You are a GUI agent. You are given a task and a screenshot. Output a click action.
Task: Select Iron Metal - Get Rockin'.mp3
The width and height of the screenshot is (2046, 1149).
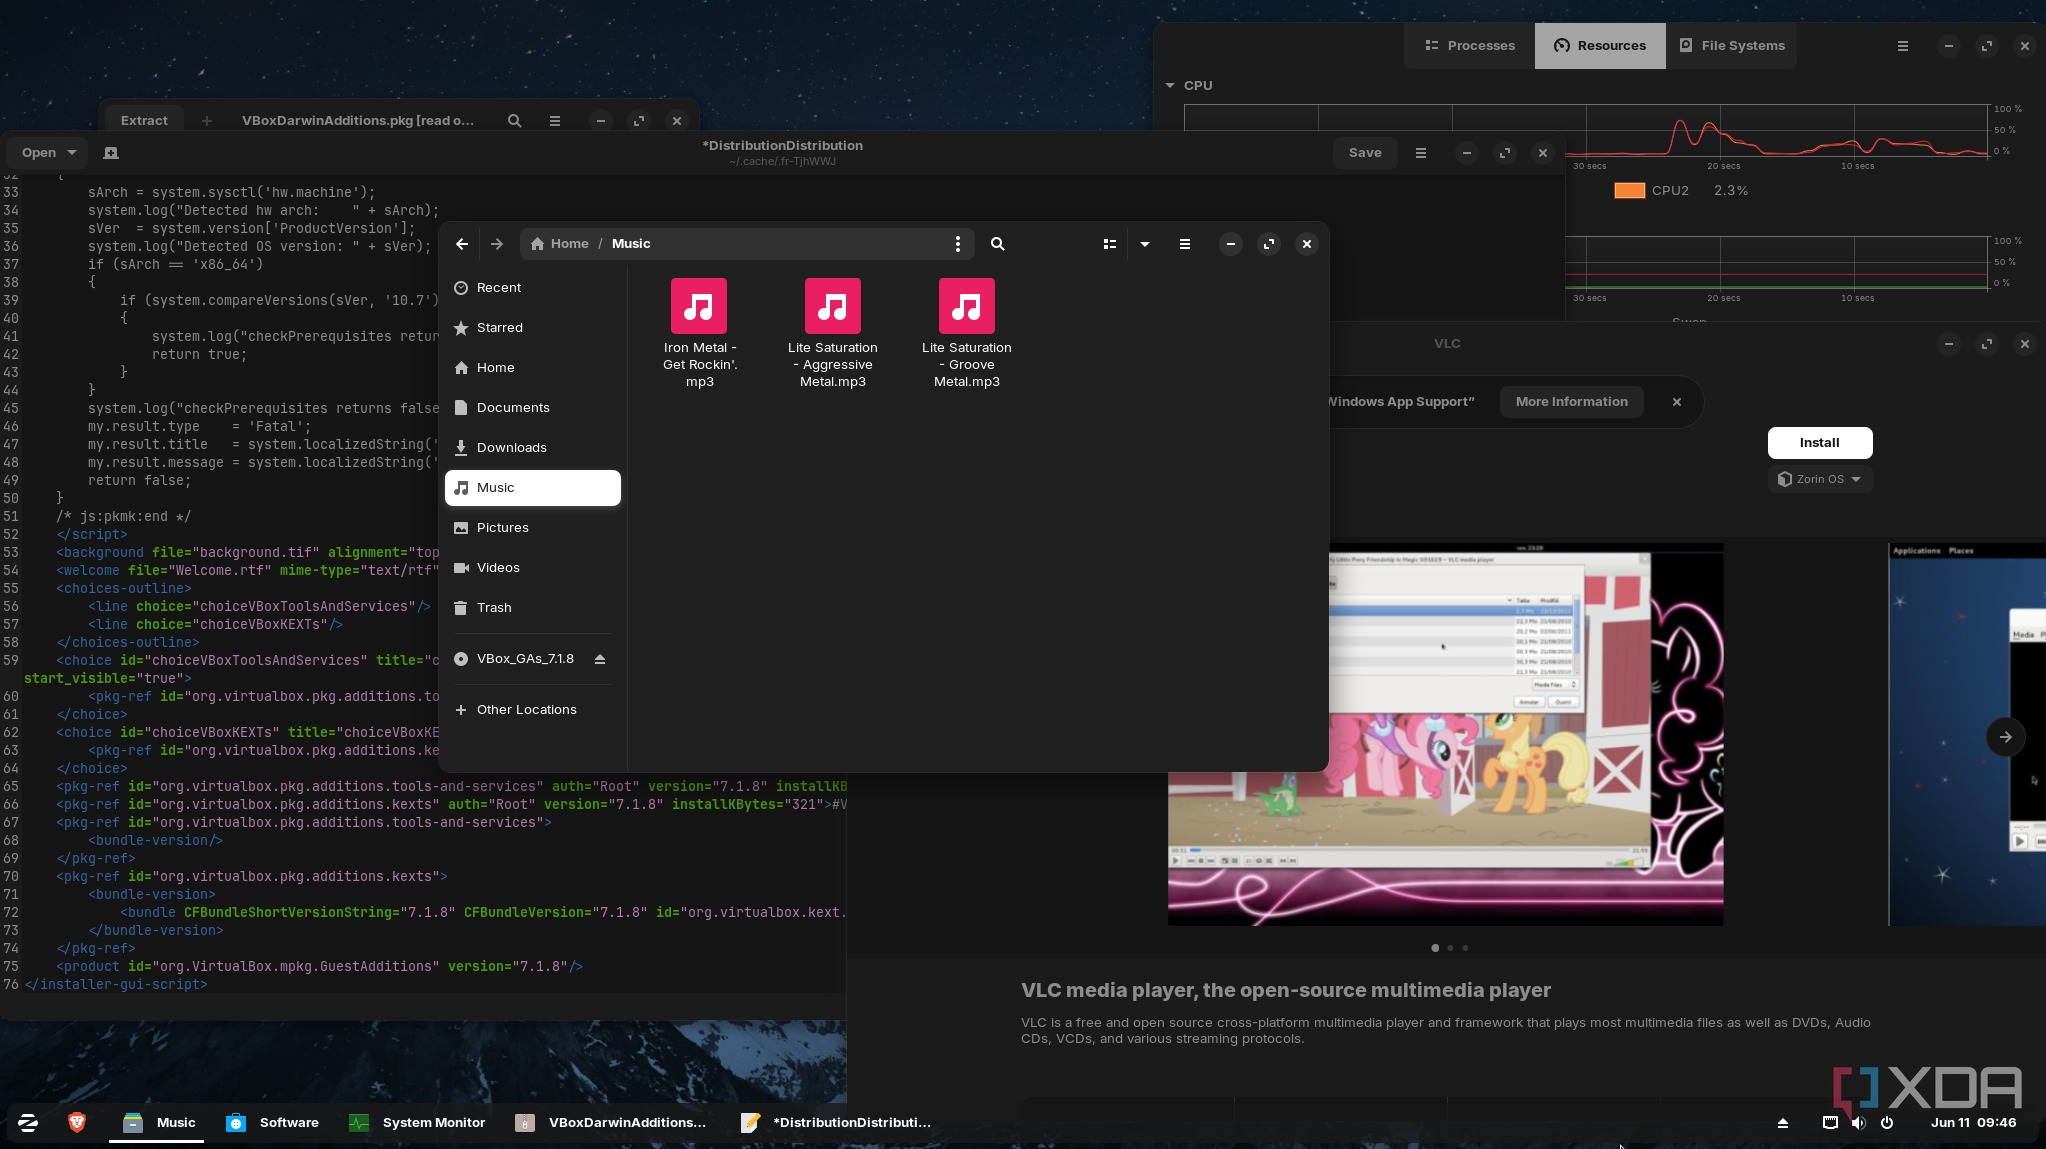699,334
